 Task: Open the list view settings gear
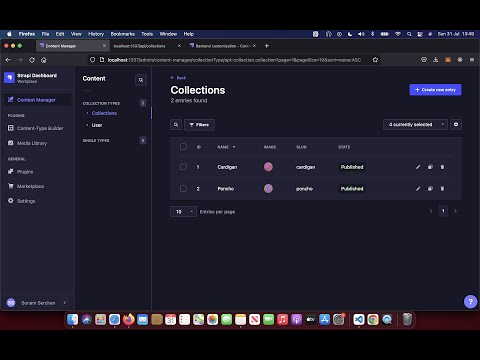(x=456, y=124)
